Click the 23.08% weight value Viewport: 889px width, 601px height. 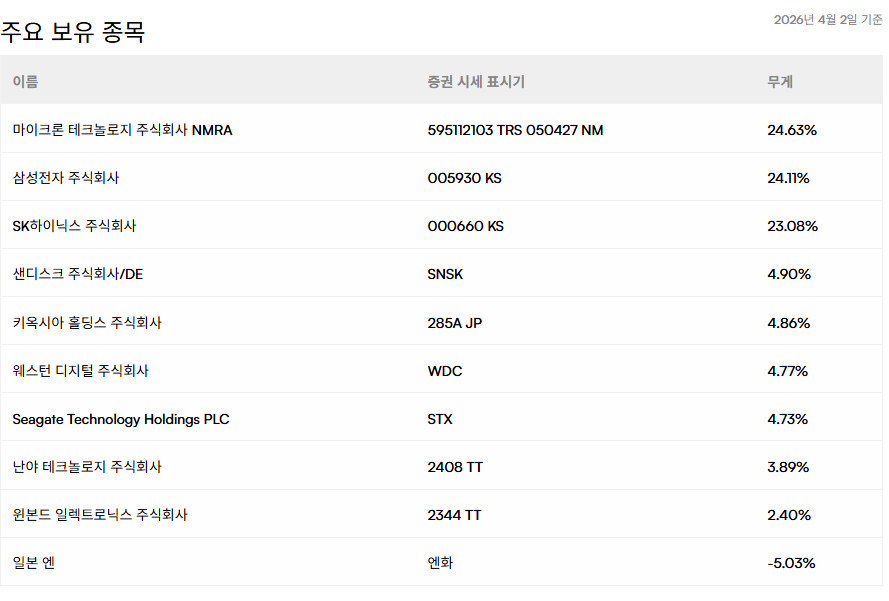click(x=793, y=226)
